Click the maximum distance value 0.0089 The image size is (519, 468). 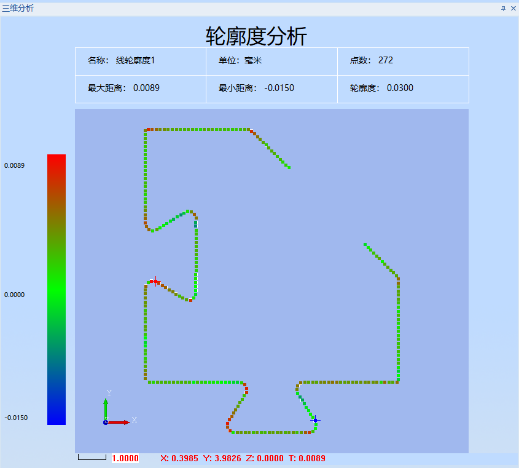[x=146, y=88]
